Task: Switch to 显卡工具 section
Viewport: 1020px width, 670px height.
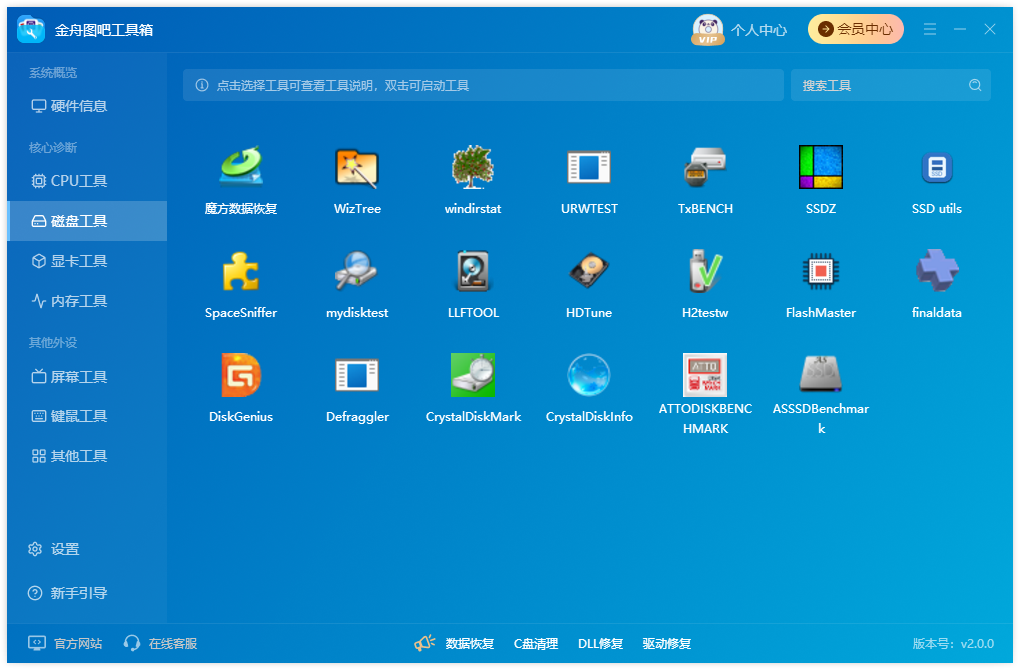Action: pos(87,261)
